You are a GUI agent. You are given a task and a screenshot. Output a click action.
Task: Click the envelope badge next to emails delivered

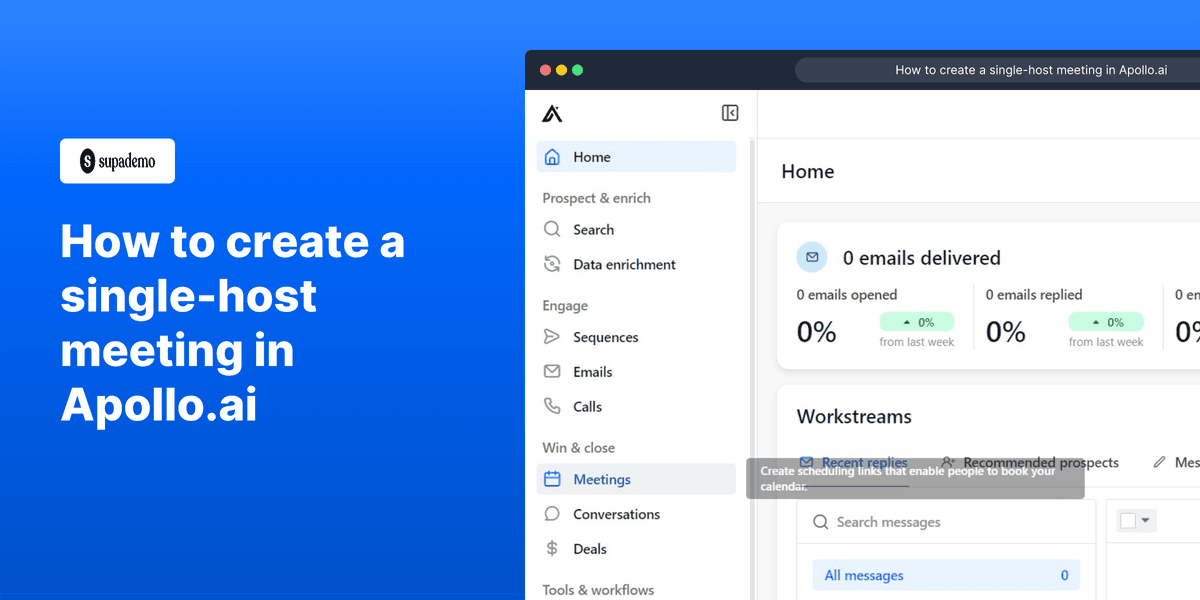pyautogui.click(x=812, y=257)
